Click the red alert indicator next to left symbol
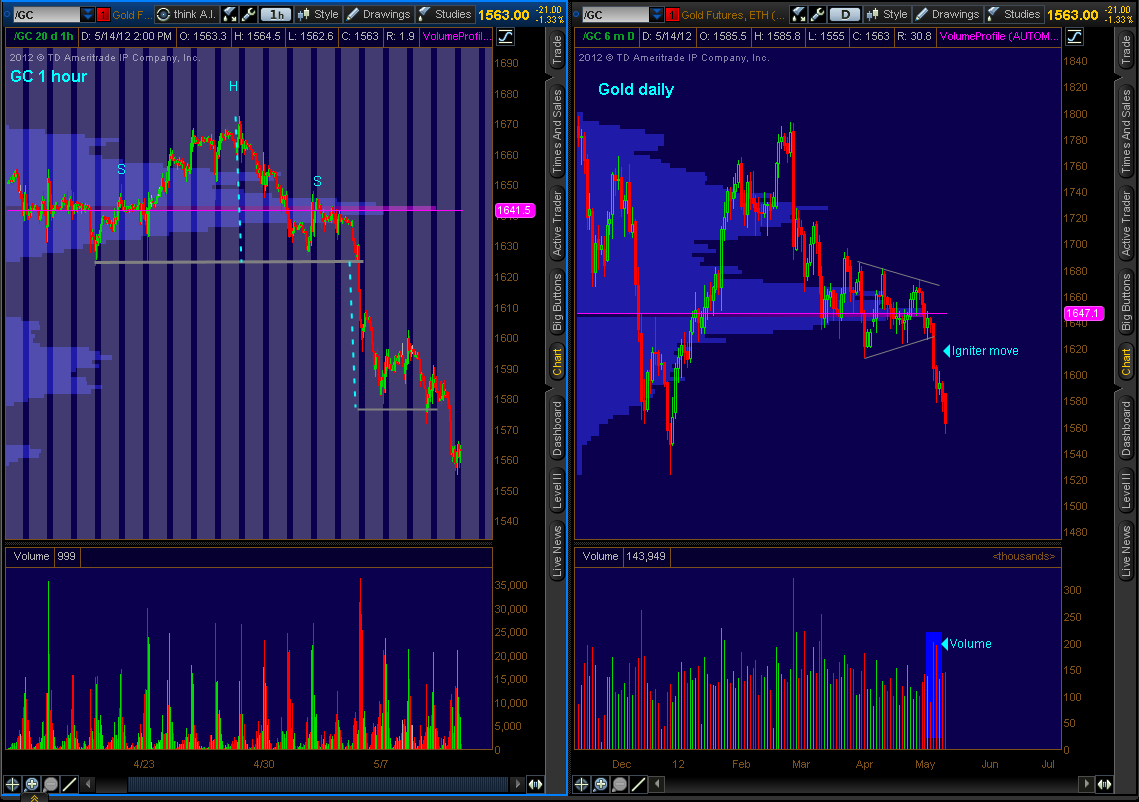Screen dimensions: 1139x802 click(x=101, y=14)
